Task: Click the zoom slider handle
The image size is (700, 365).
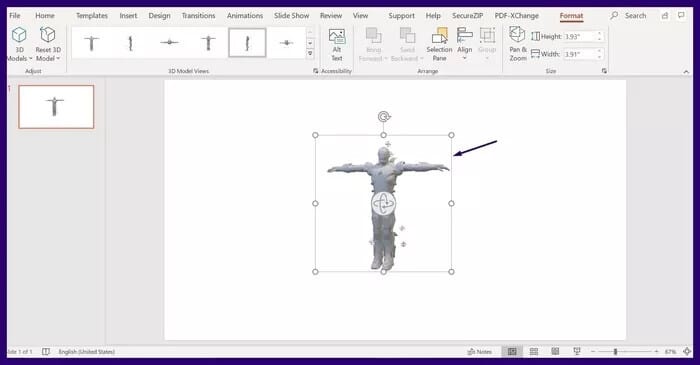Action: (615, 352)
